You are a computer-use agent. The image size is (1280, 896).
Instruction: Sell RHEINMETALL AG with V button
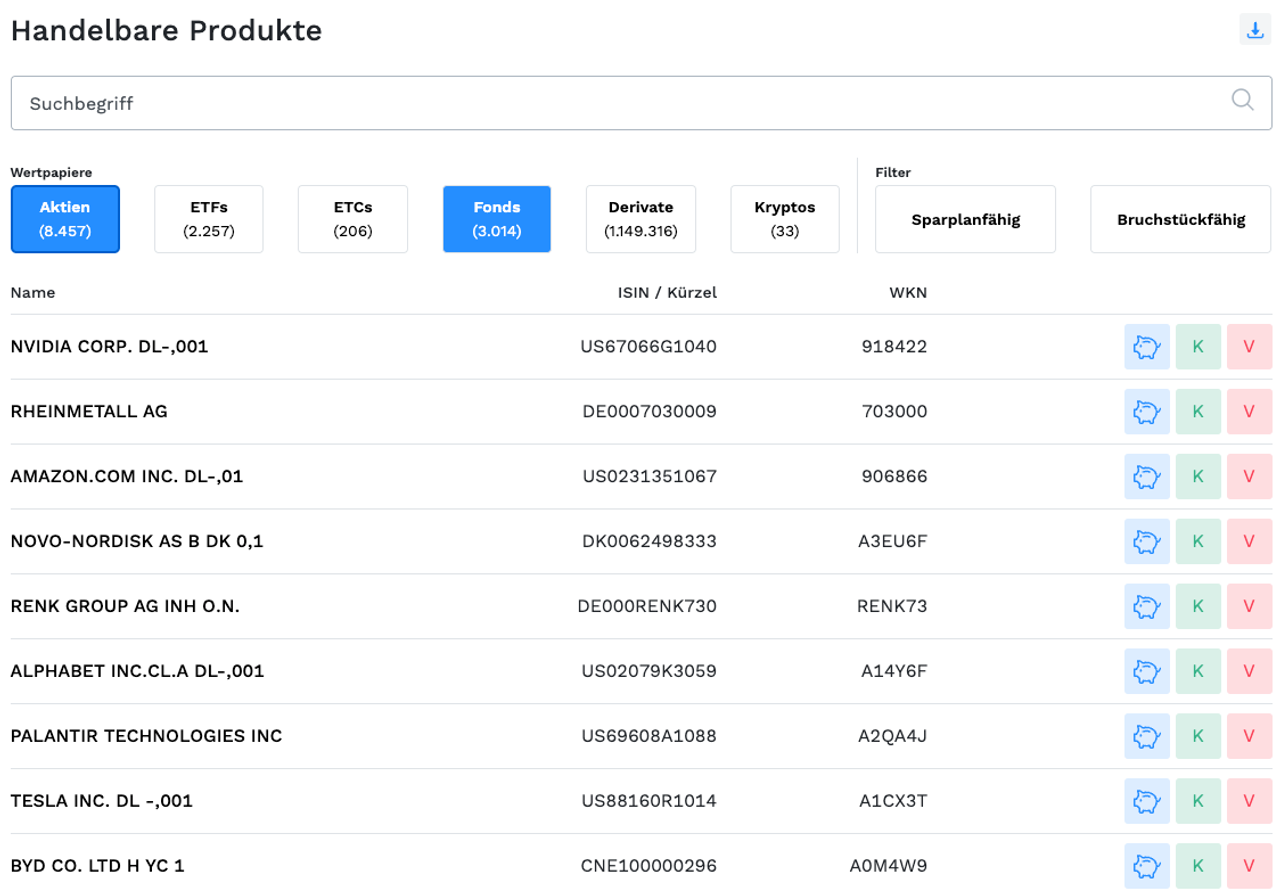(x=1249, y=412)
